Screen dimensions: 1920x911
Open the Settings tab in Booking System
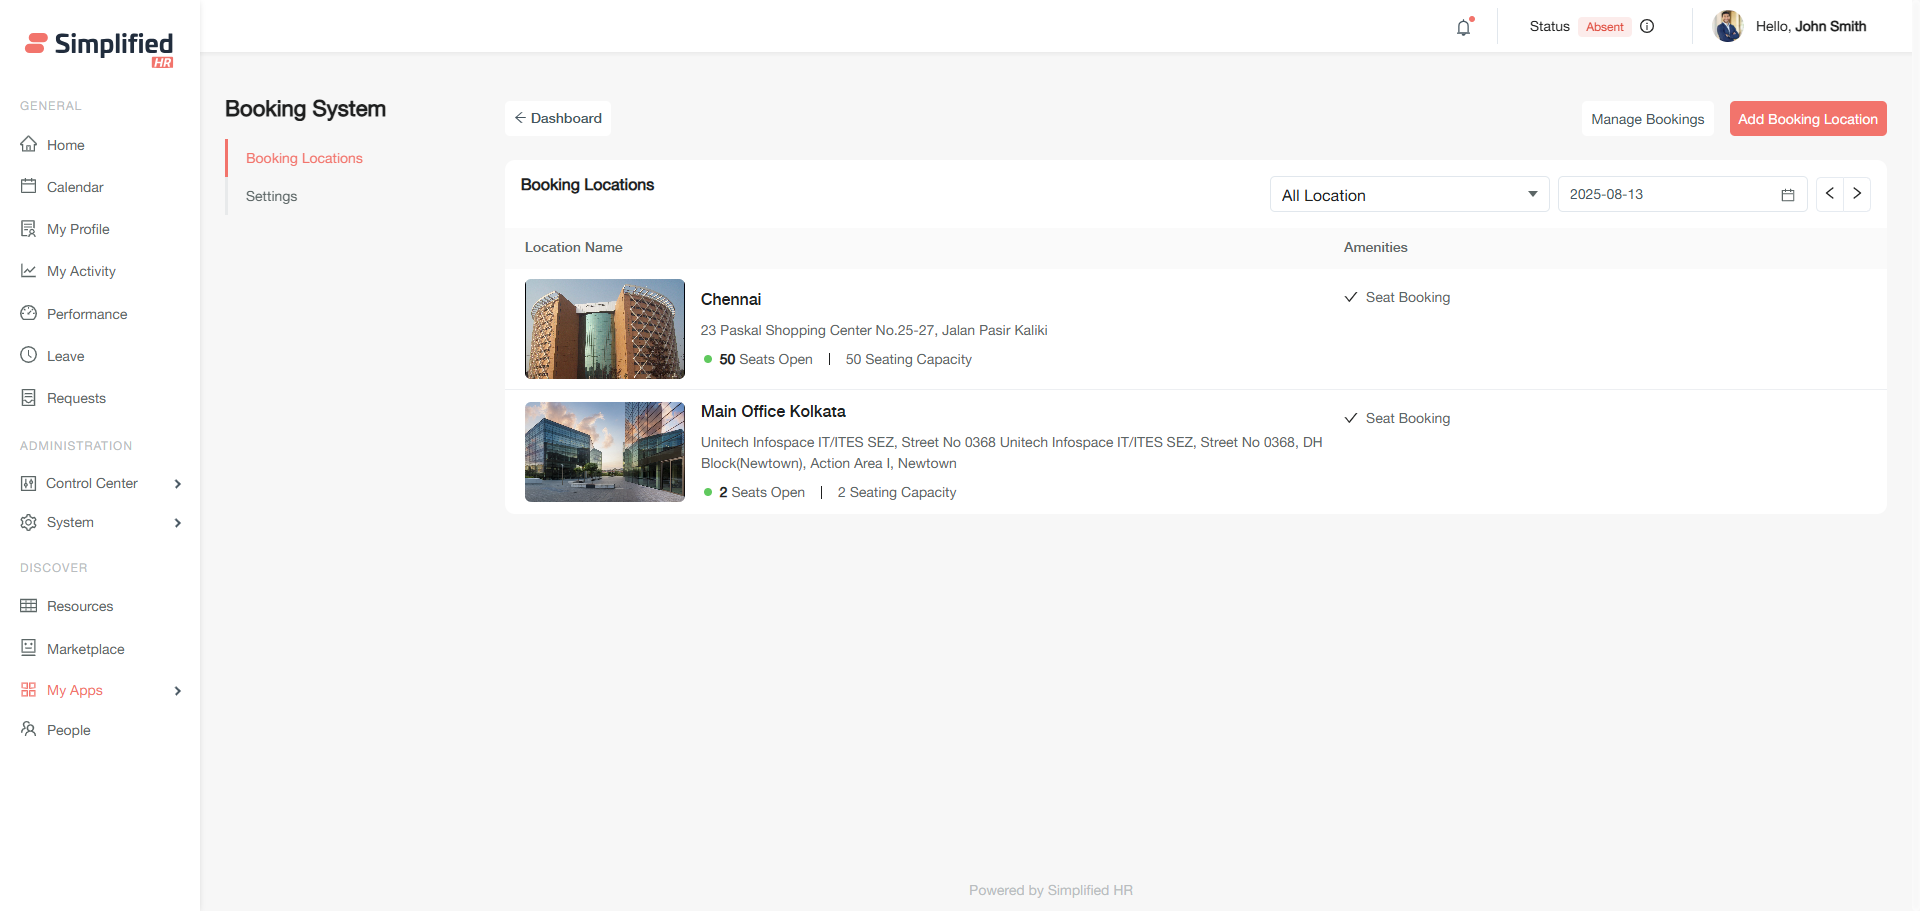(271, 196)
